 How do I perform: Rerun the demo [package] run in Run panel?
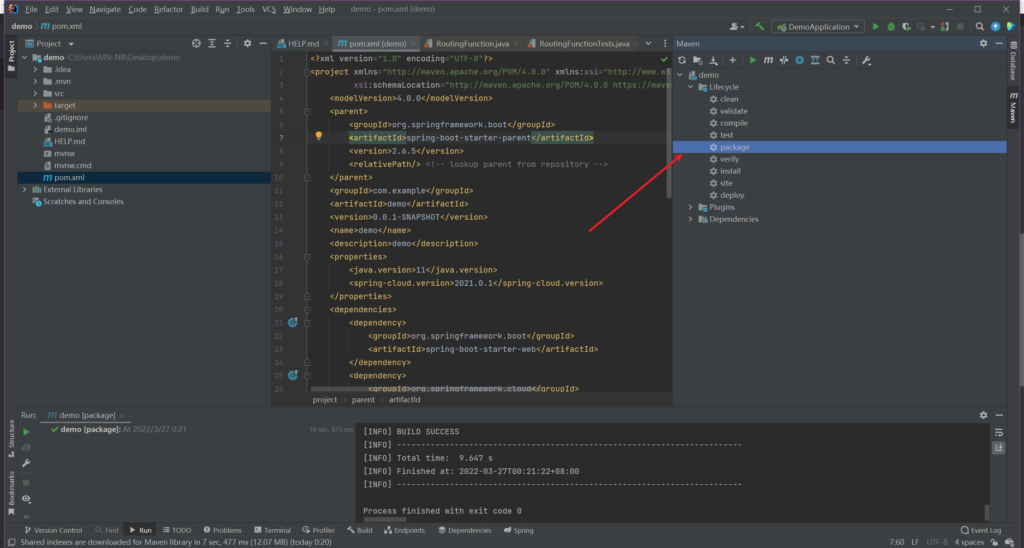26,432
